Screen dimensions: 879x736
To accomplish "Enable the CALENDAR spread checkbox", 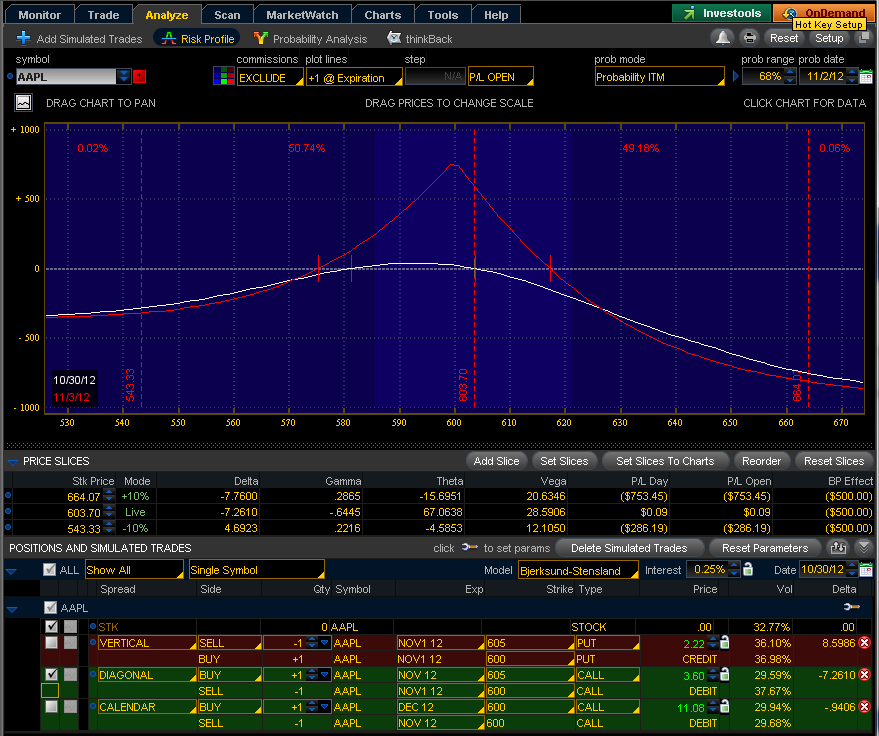I will point(51,706).
